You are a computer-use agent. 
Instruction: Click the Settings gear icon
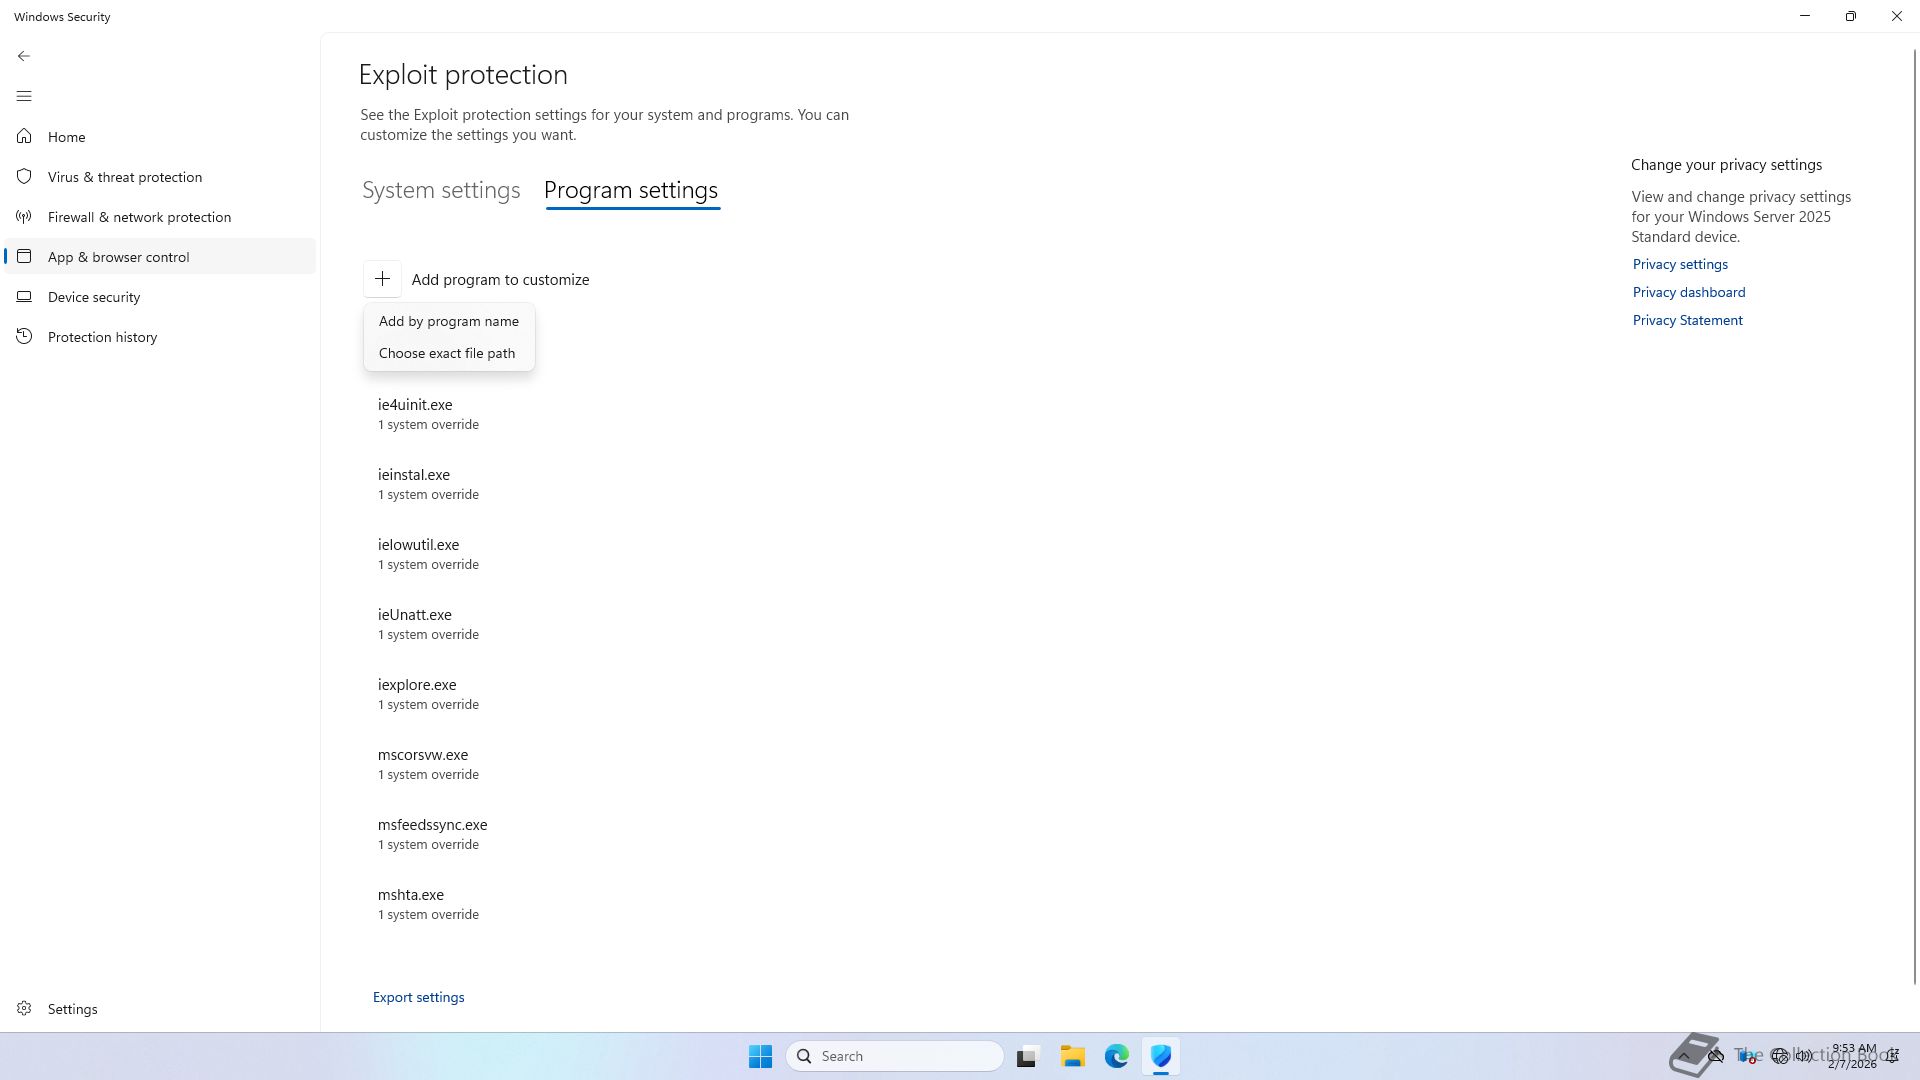click(x=24, y=1009)
